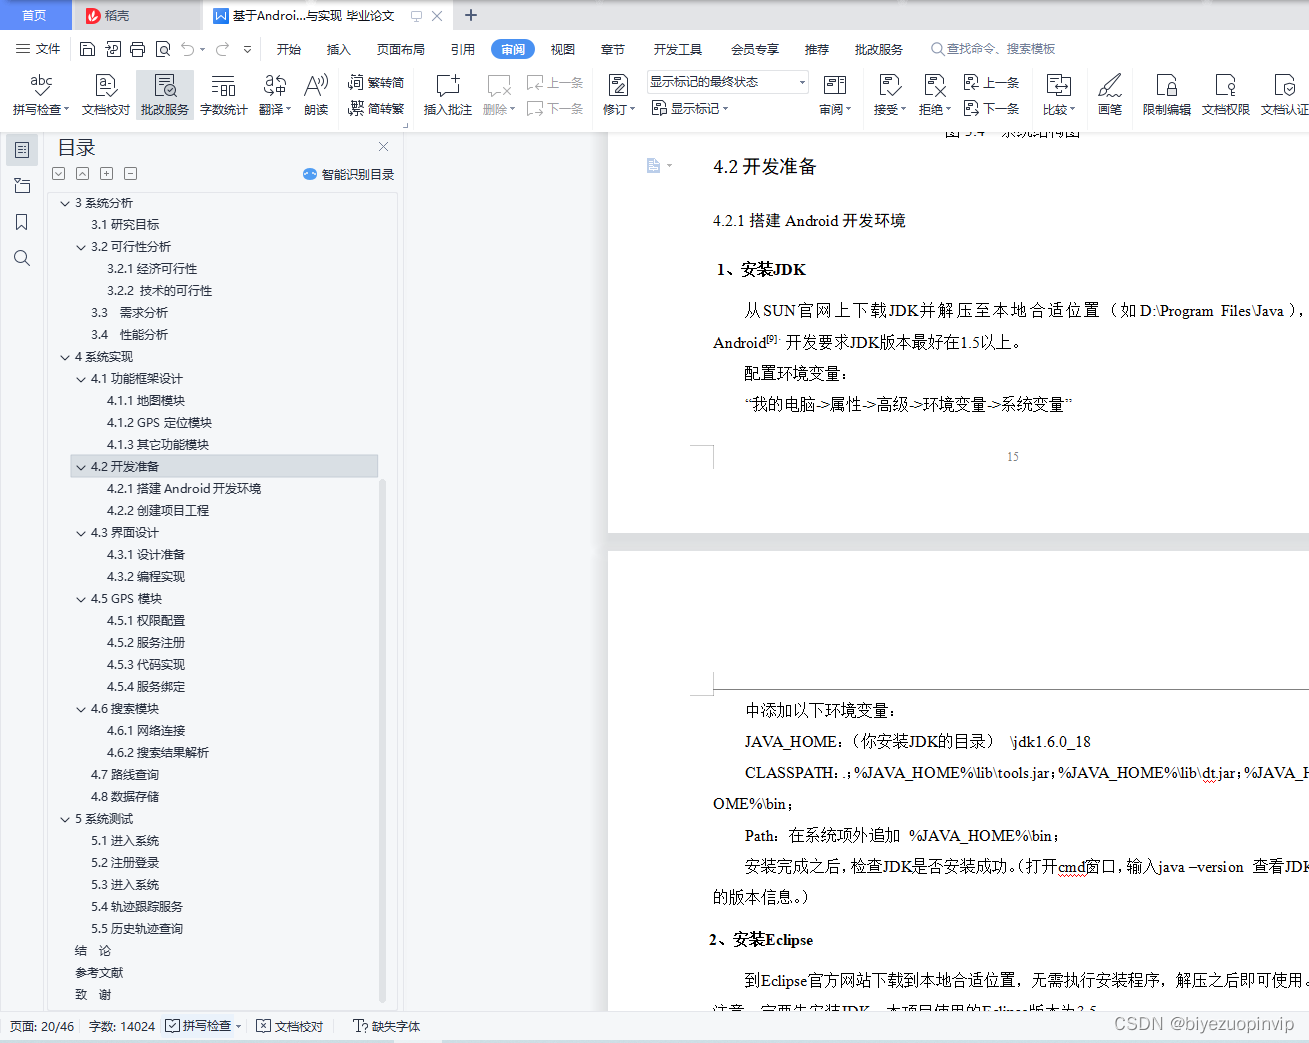Screen dimensions: 1309x1043
Task: Collapse the 4.5 GPS 模块 node
Action: (x=81, y=599)
